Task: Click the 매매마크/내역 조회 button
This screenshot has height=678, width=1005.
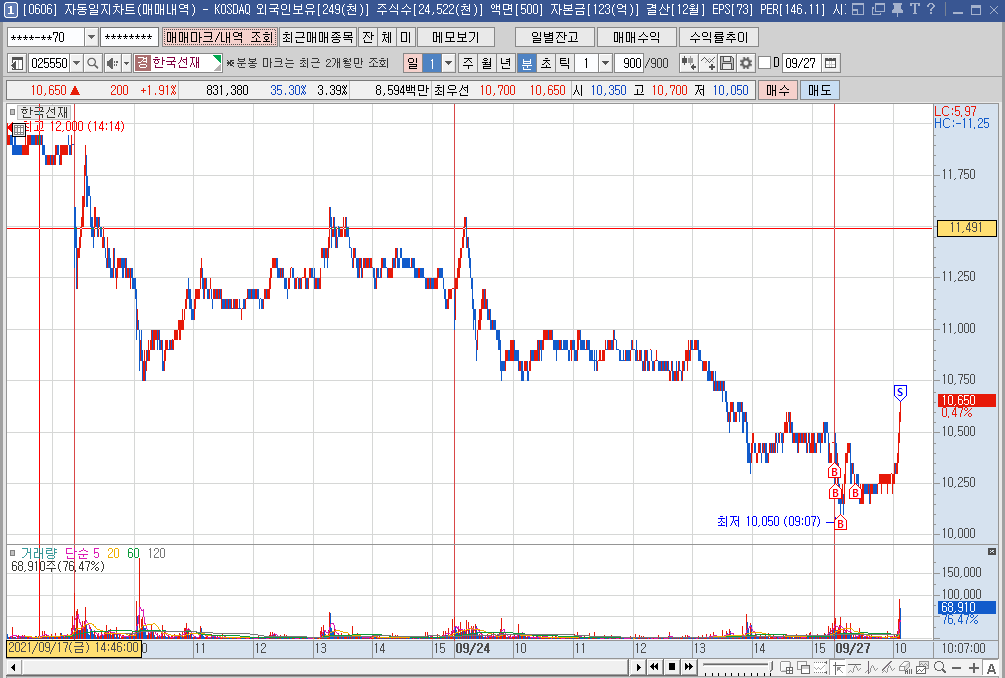Action: pos(220,37)
